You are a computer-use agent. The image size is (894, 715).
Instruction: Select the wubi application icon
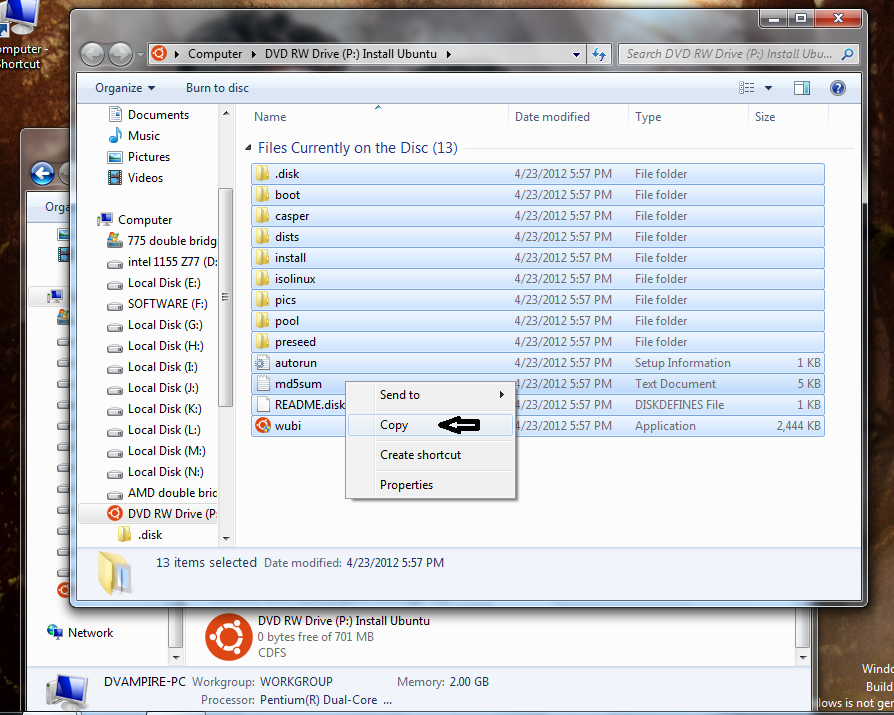coord(263,425)
